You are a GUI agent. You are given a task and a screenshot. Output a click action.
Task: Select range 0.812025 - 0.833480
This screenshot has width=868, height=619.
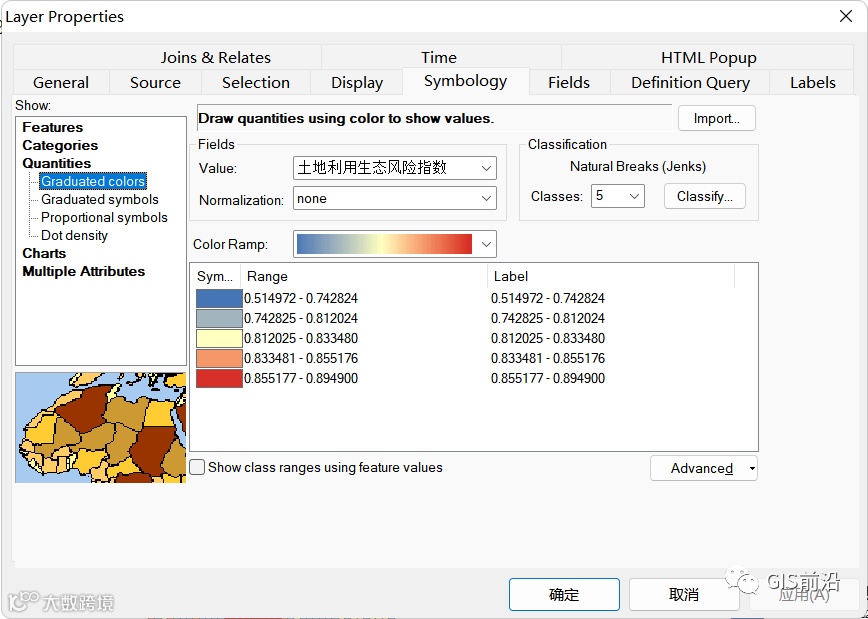301,338
